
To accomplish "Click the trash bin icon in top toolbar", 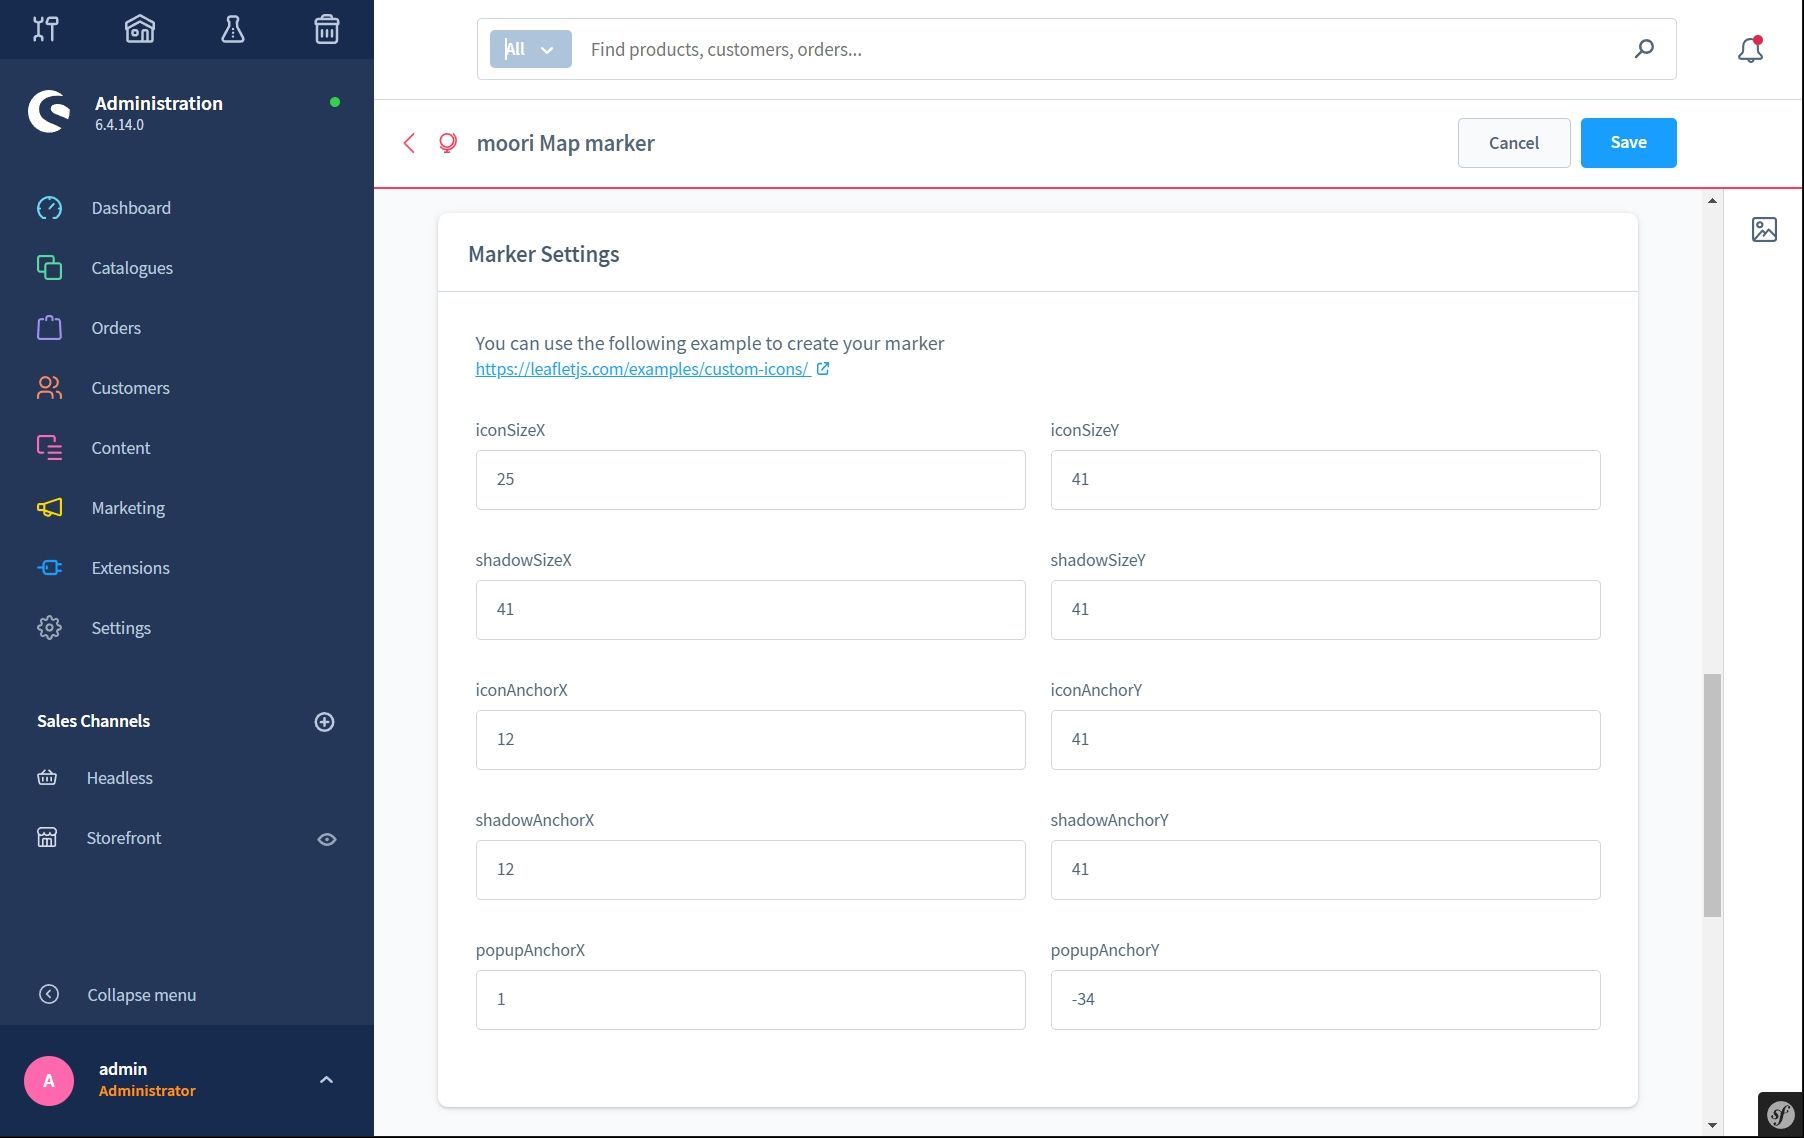I will 327,29.
